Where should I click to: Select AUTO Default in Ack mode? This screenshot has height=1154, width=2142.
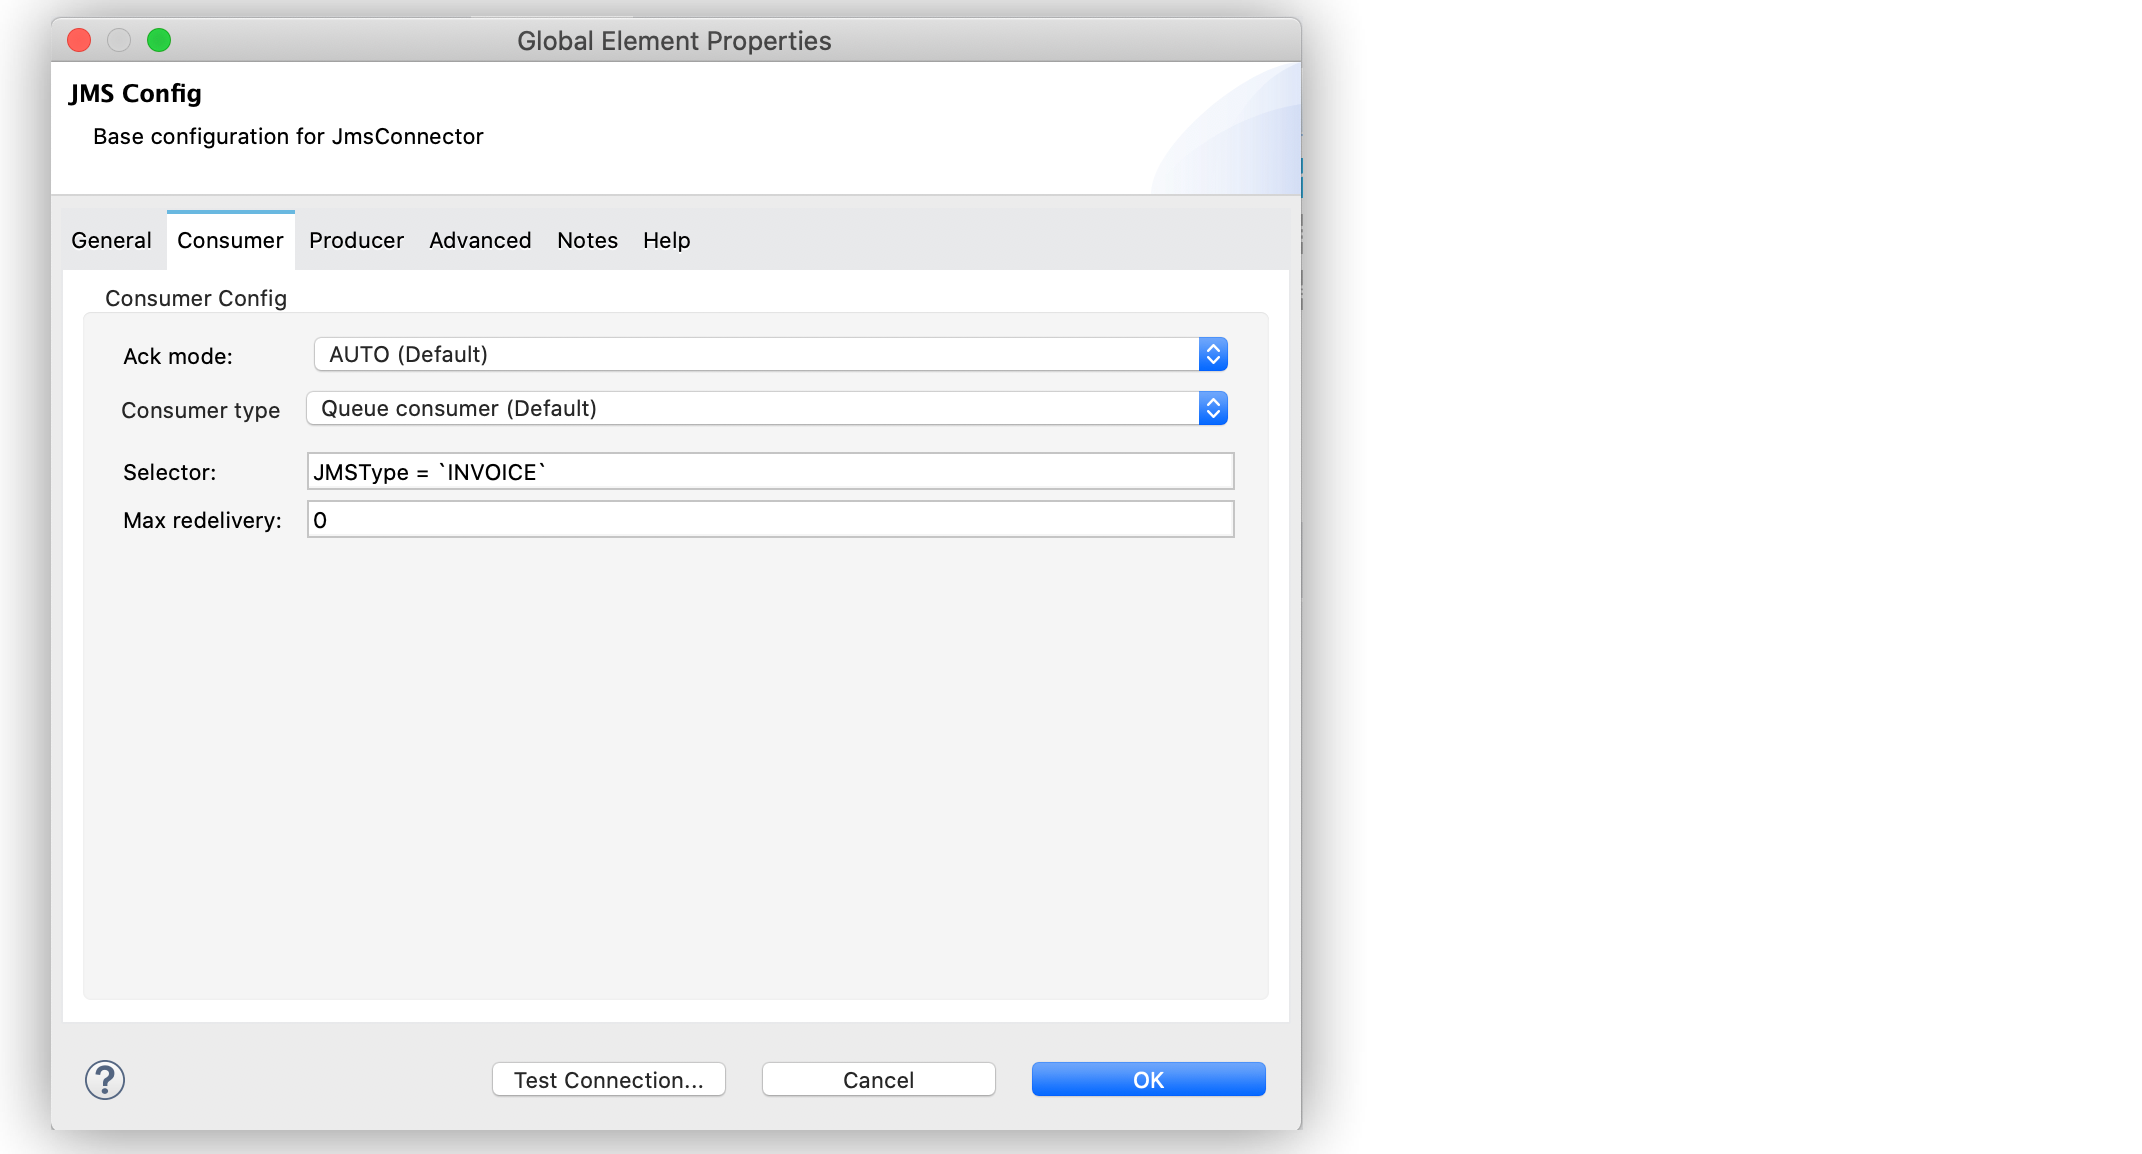pyautogui.click(x=767, y=354)
